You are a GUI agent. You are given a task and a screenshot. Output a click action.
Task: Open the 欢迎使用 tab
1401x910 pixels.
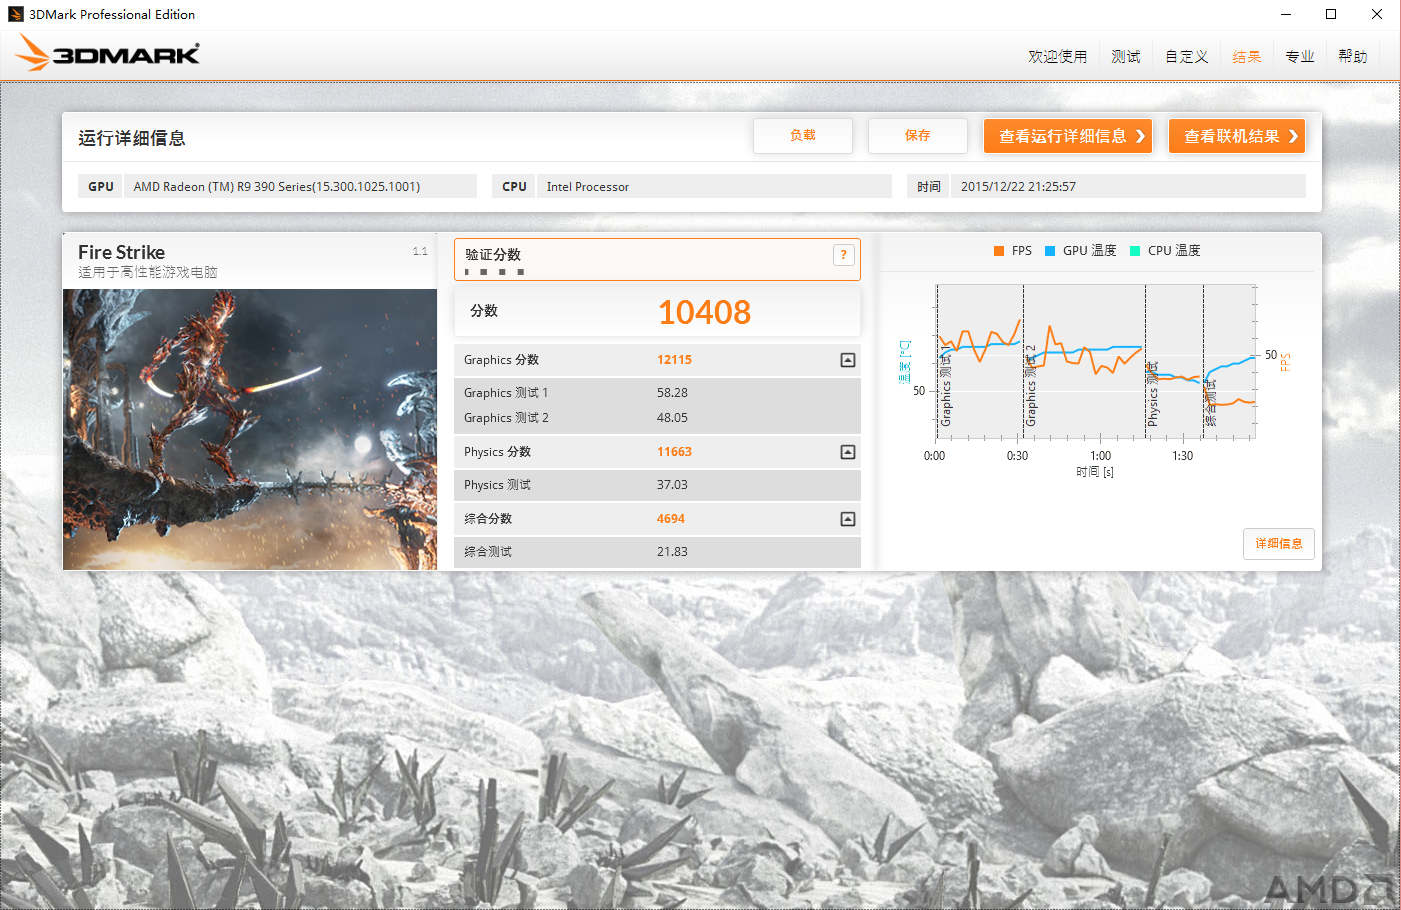(x=1057, y=57)
